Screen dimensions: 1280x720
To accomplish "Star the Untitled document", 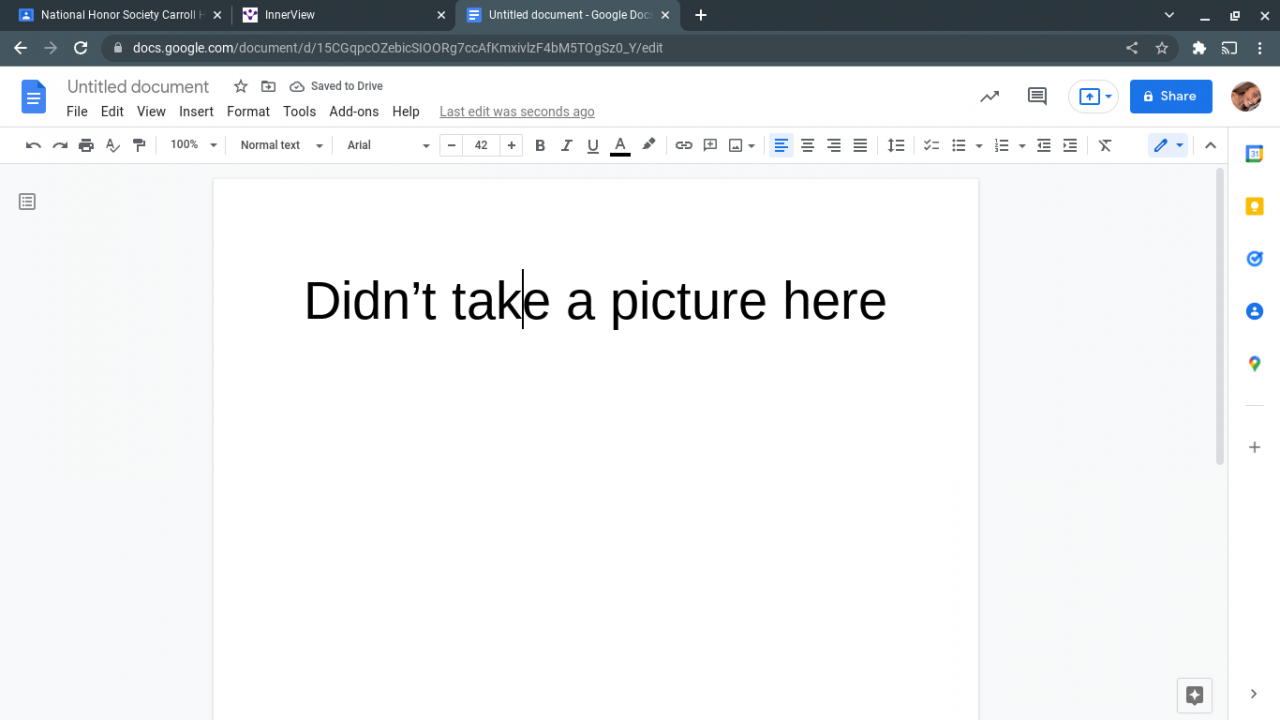I will [x=240, y=87].
